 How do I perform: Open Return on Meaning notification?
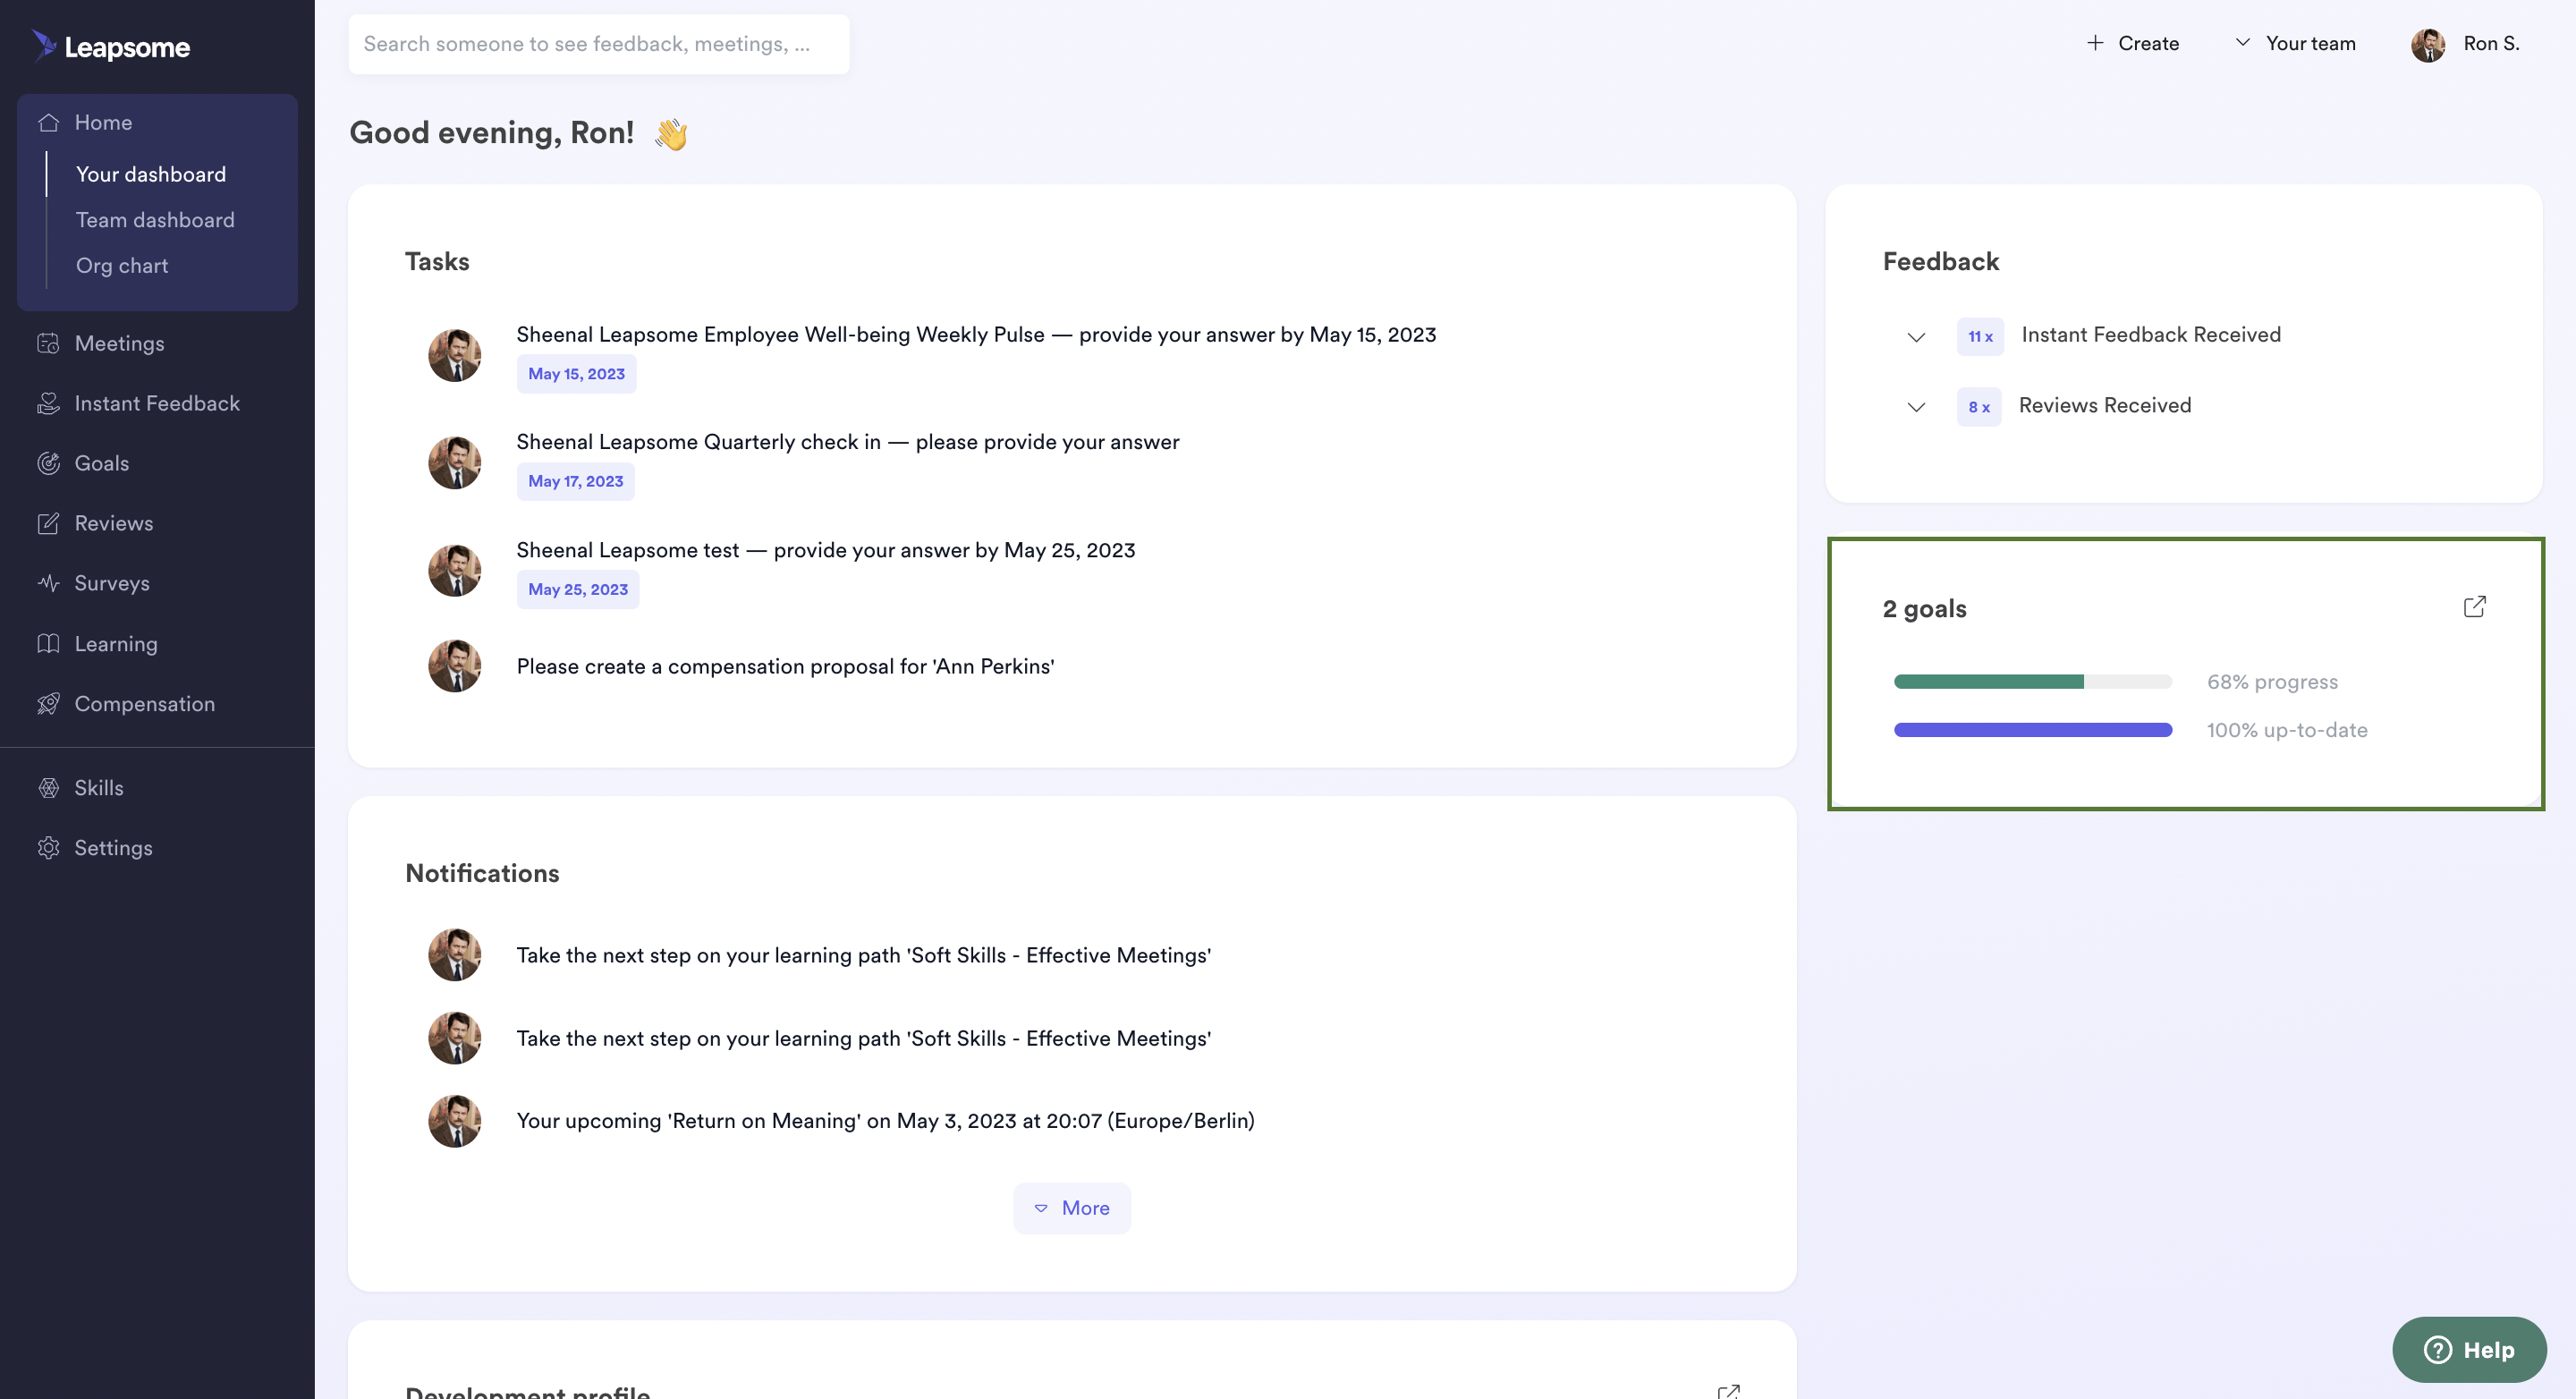coord(885,1121)
